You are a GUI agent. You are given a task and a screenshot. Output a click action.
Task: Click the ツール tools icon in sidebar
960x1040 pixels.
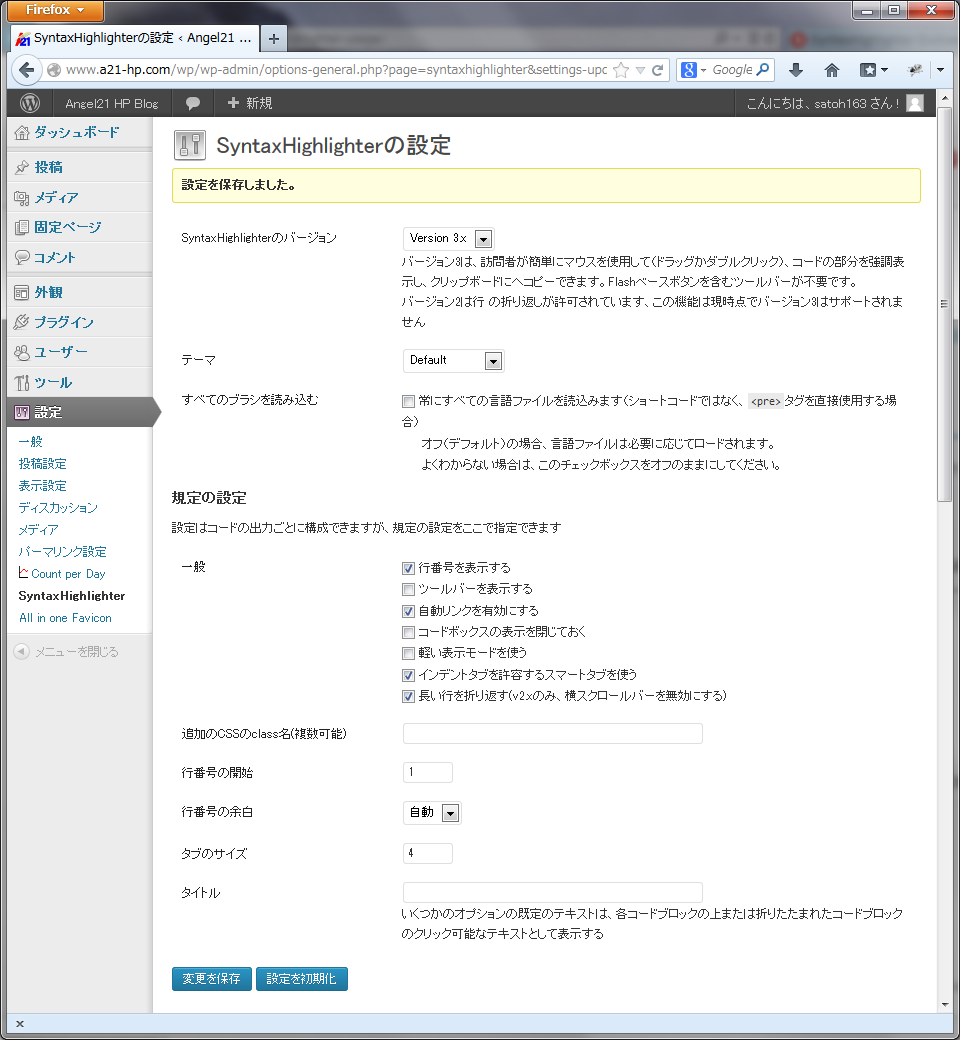(22, 383)
